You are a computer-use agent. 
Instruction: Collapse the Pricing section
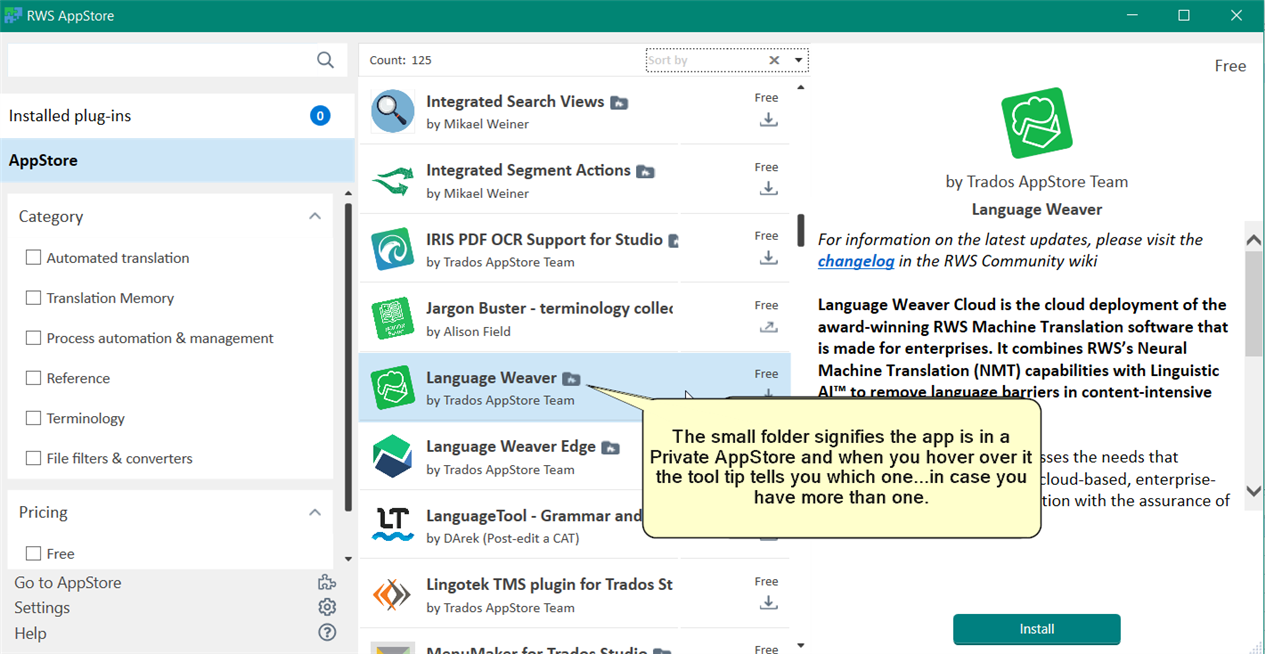coord(315,512)
